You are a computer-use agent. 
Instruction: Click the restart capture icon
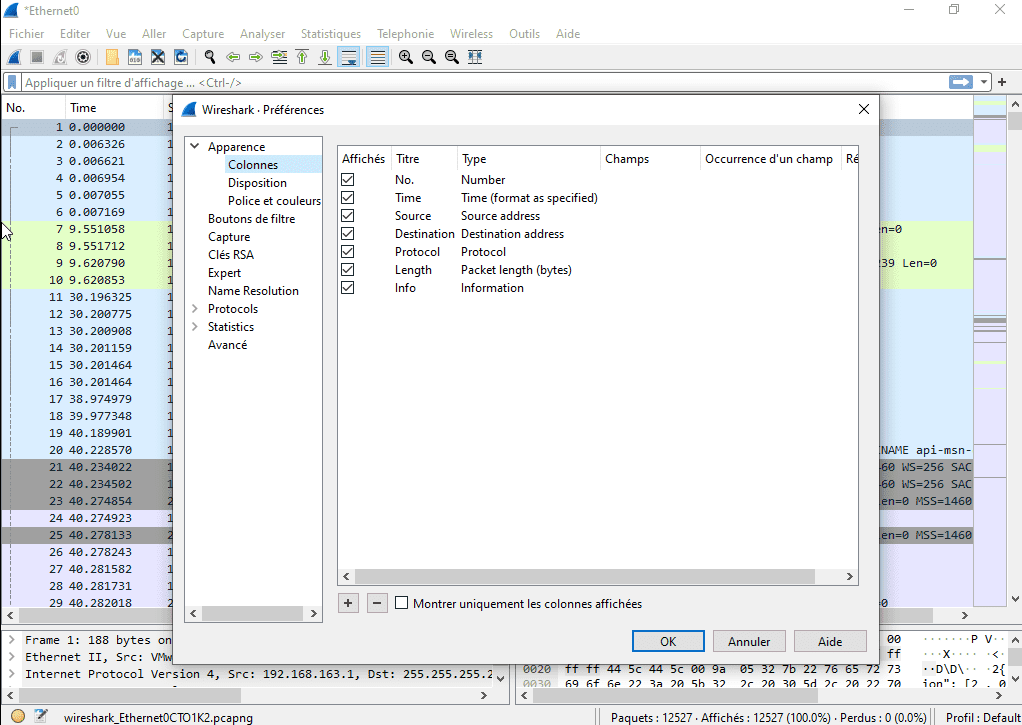[x=60, y=57]
